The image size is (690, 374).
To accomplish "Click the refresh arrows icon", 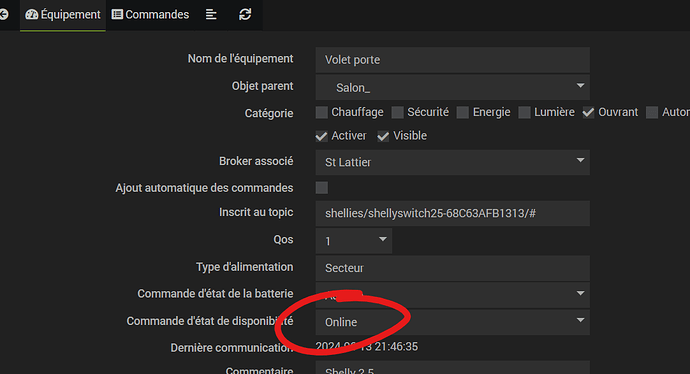I will click(x=245, y=15).
